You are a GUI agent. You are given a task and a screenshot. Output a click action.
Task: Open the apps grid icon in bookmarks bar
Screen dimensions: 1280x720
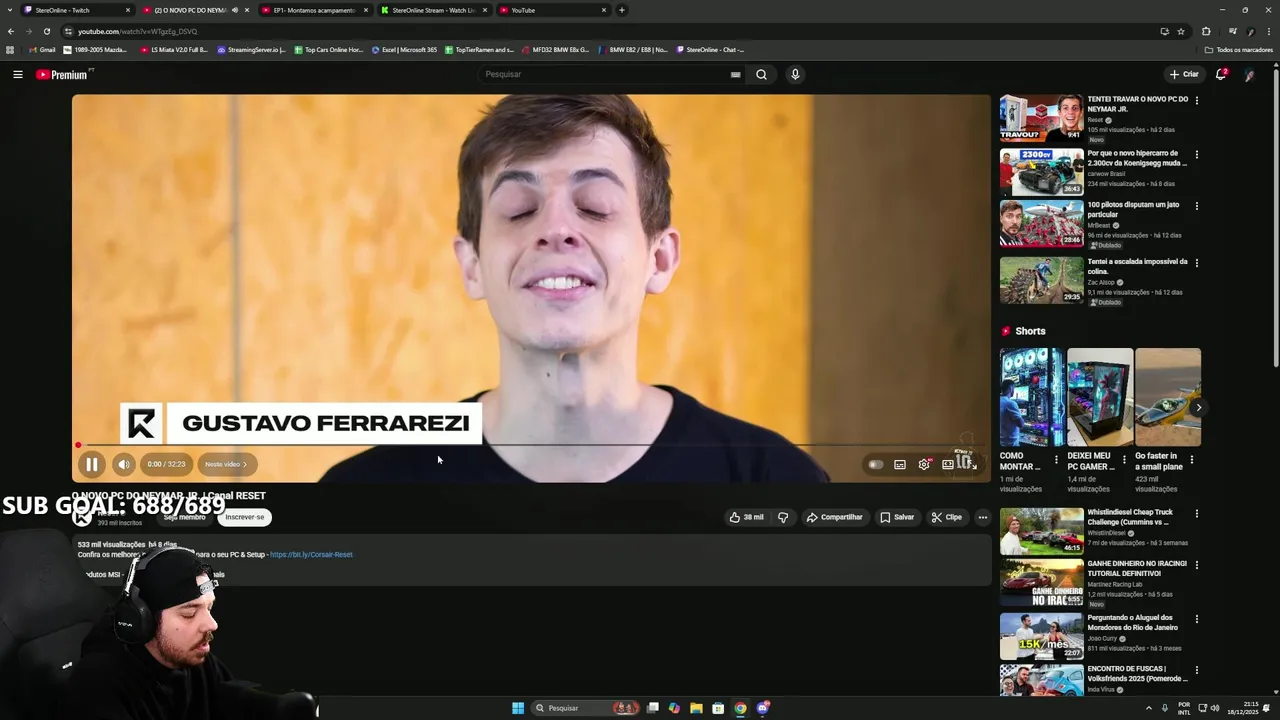10,50
